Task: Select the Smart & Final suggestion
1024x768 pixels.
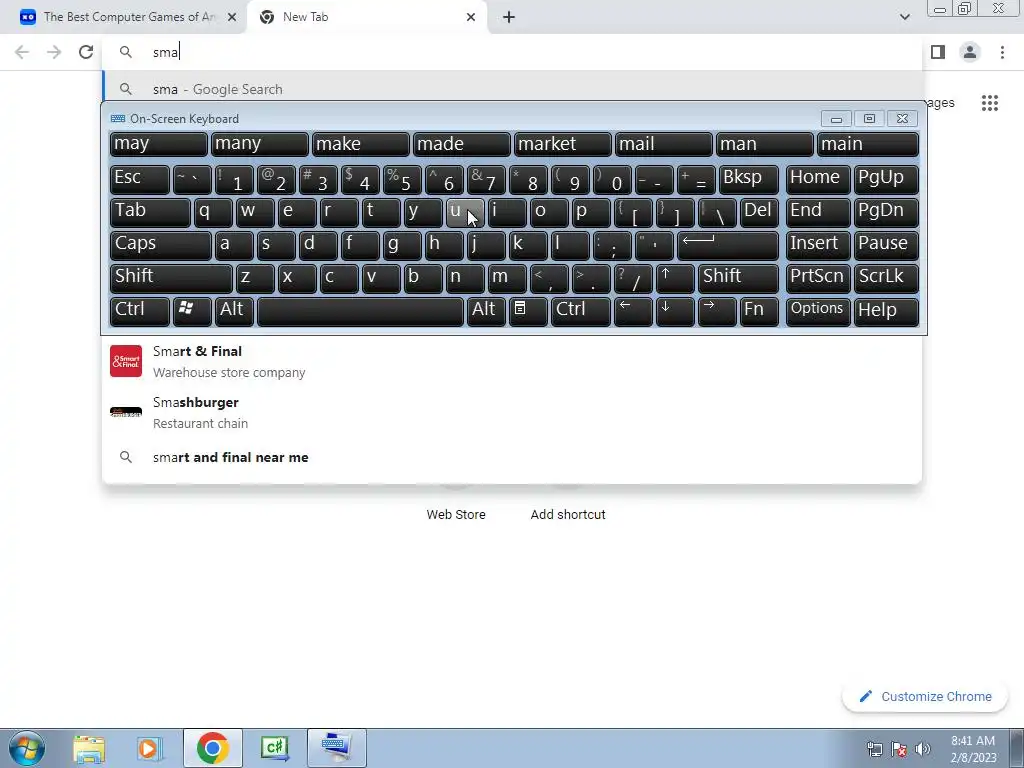Action: tap(512, 361)
